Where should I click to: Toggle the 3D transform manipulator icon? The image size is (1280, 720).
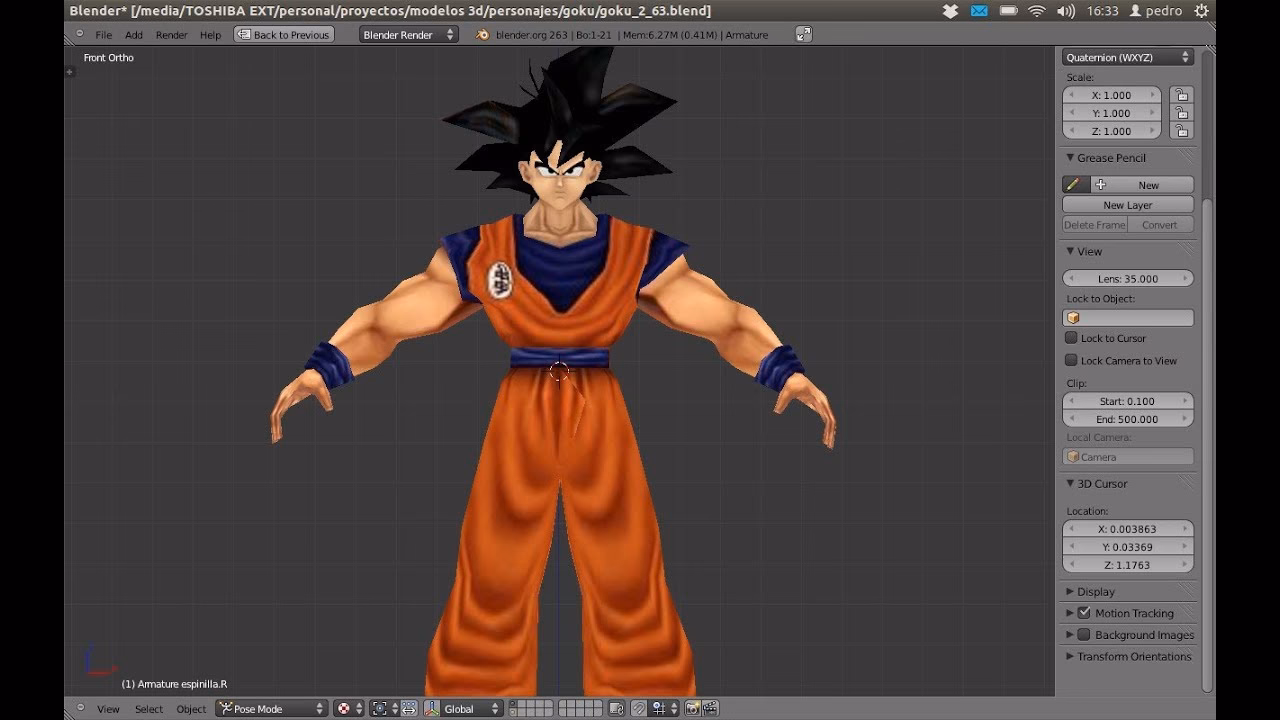[432, 708]
